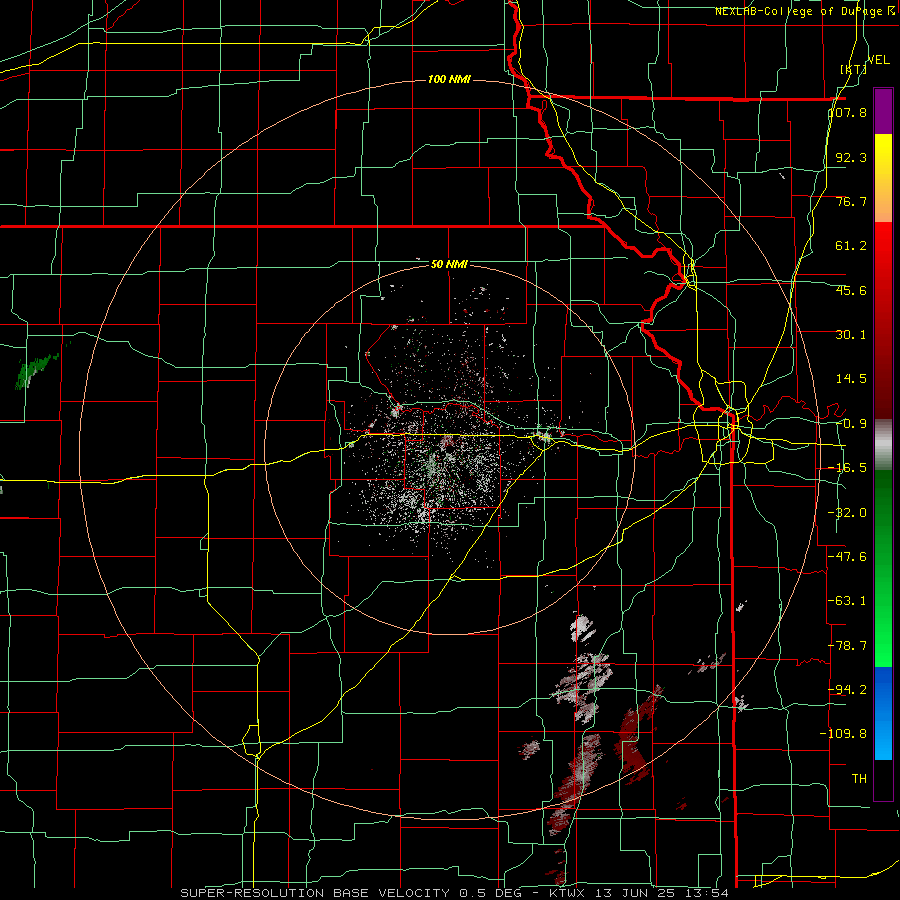Click the -16.5 legend value
The image size is (900, 900).
click(847, 468)
